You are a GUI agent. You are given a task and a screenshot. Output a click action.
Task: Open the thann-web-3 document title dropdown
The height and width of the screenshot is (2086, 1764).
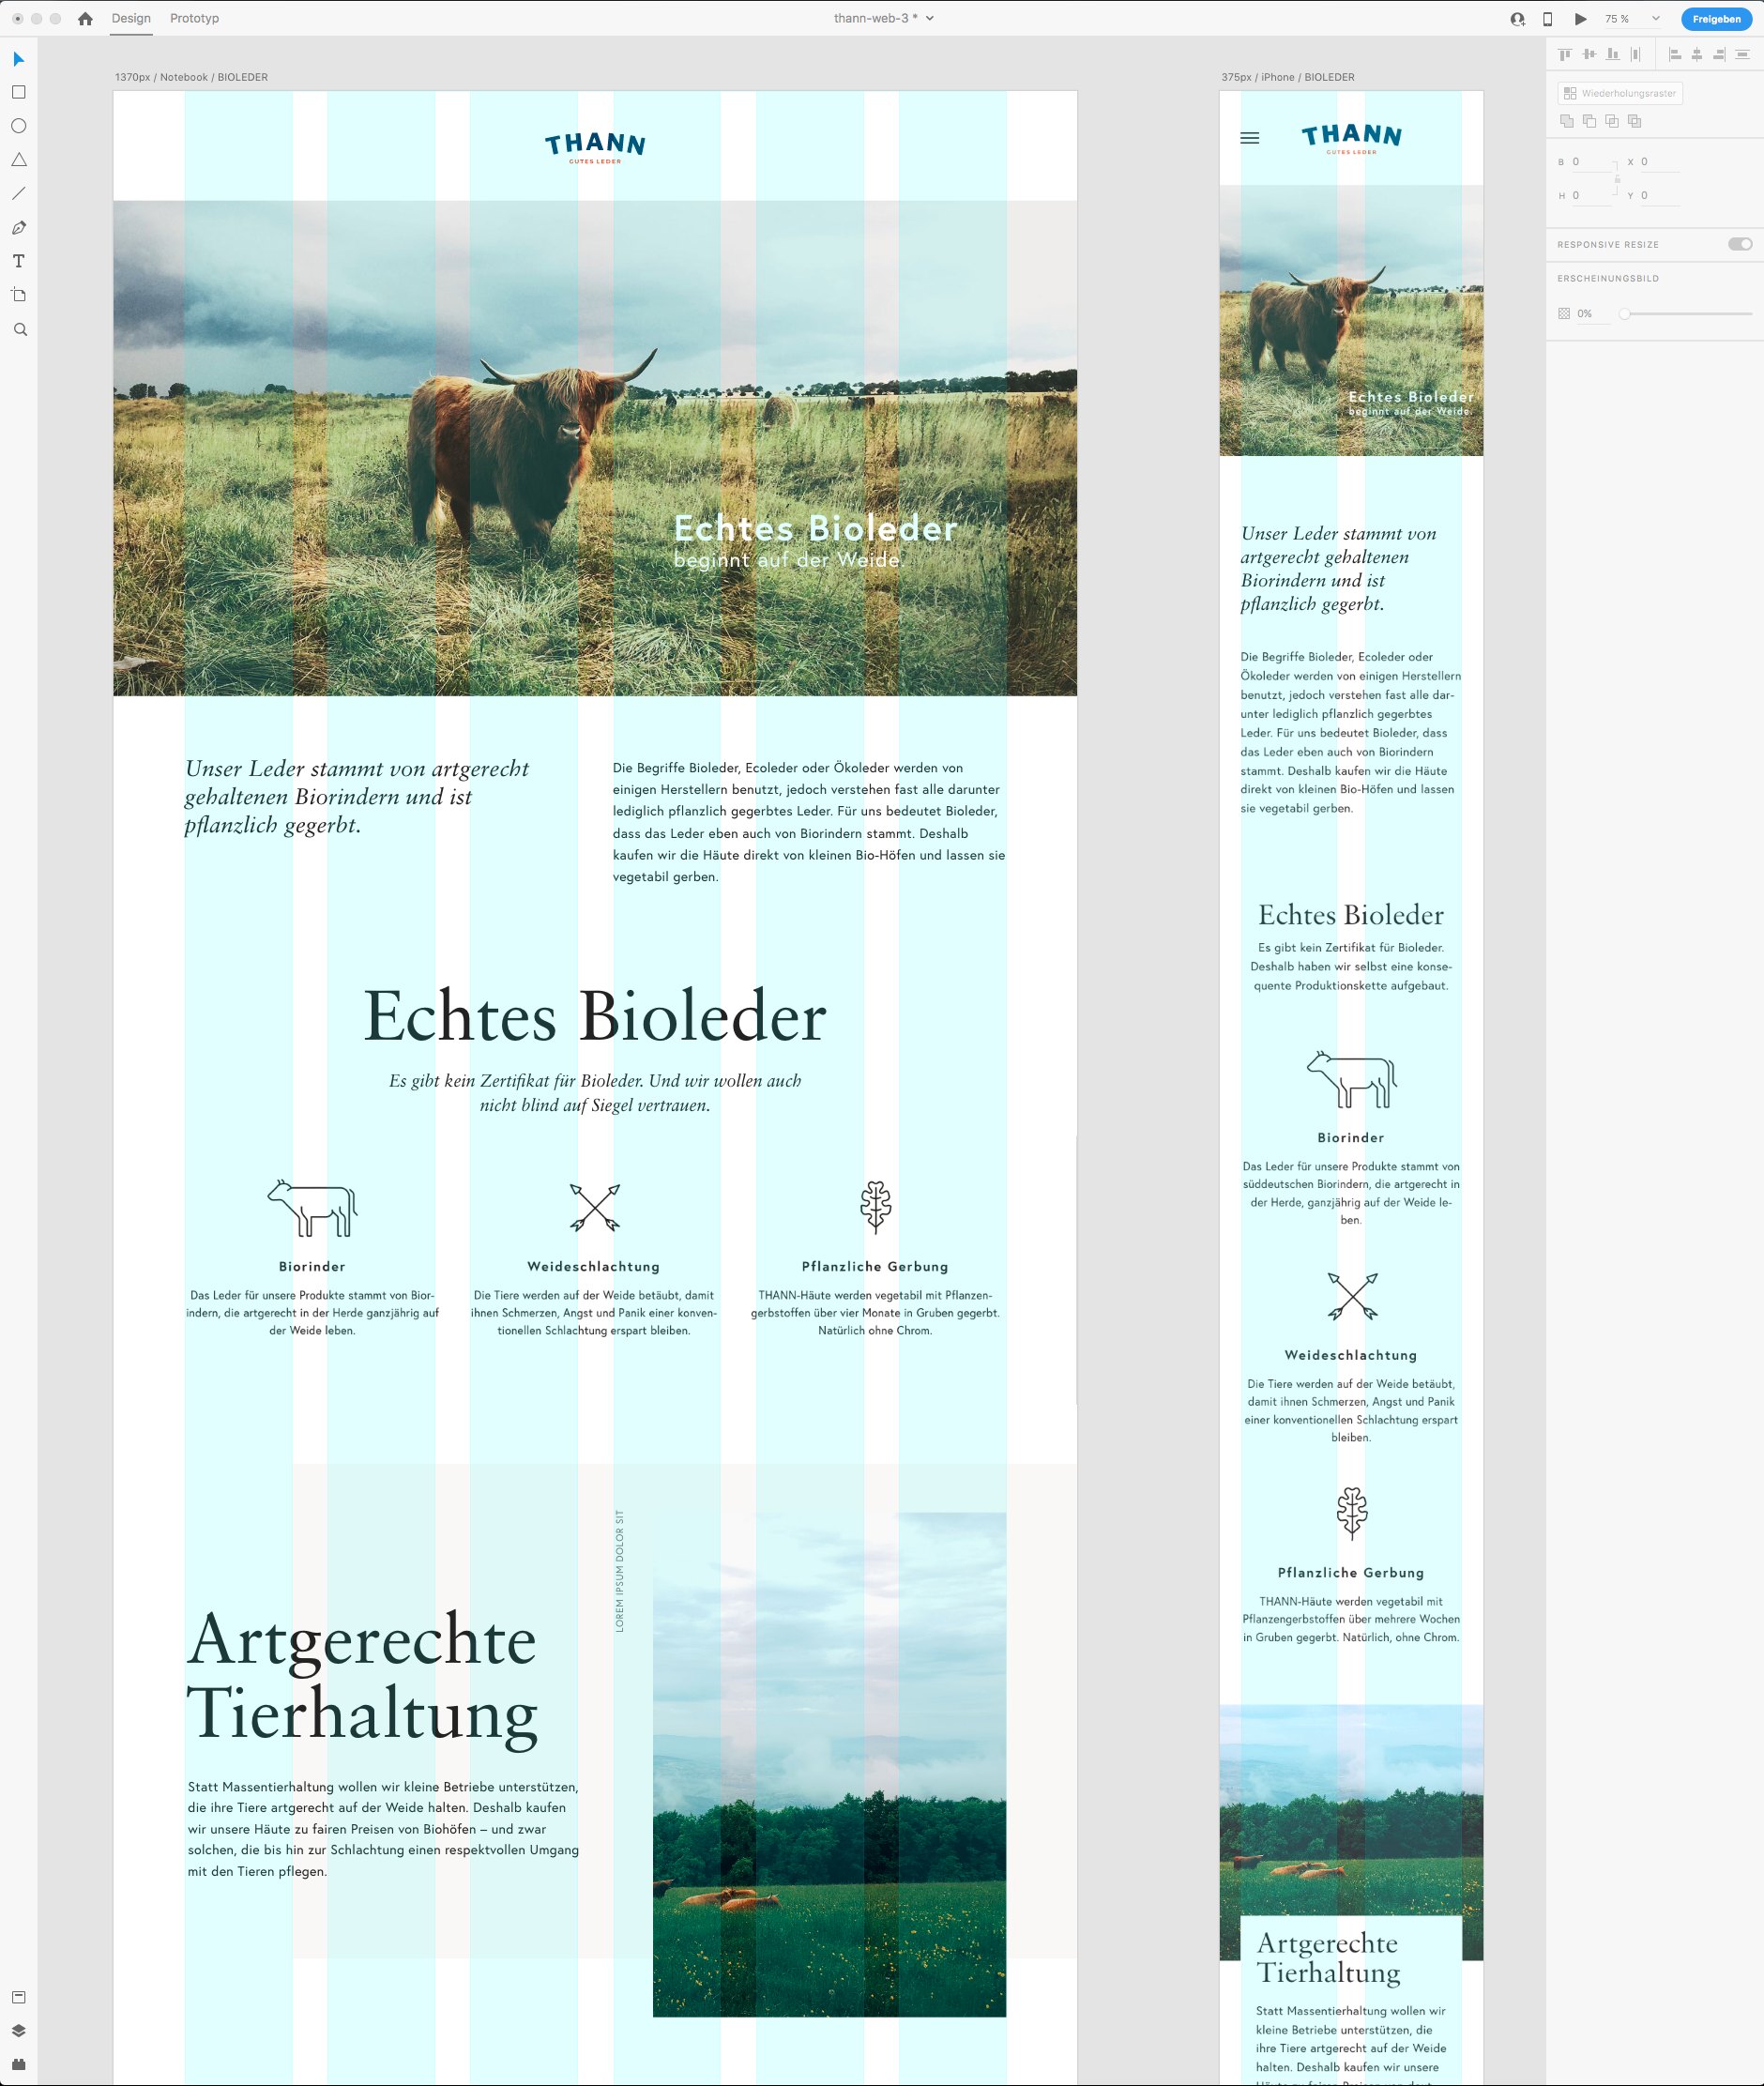884,18
